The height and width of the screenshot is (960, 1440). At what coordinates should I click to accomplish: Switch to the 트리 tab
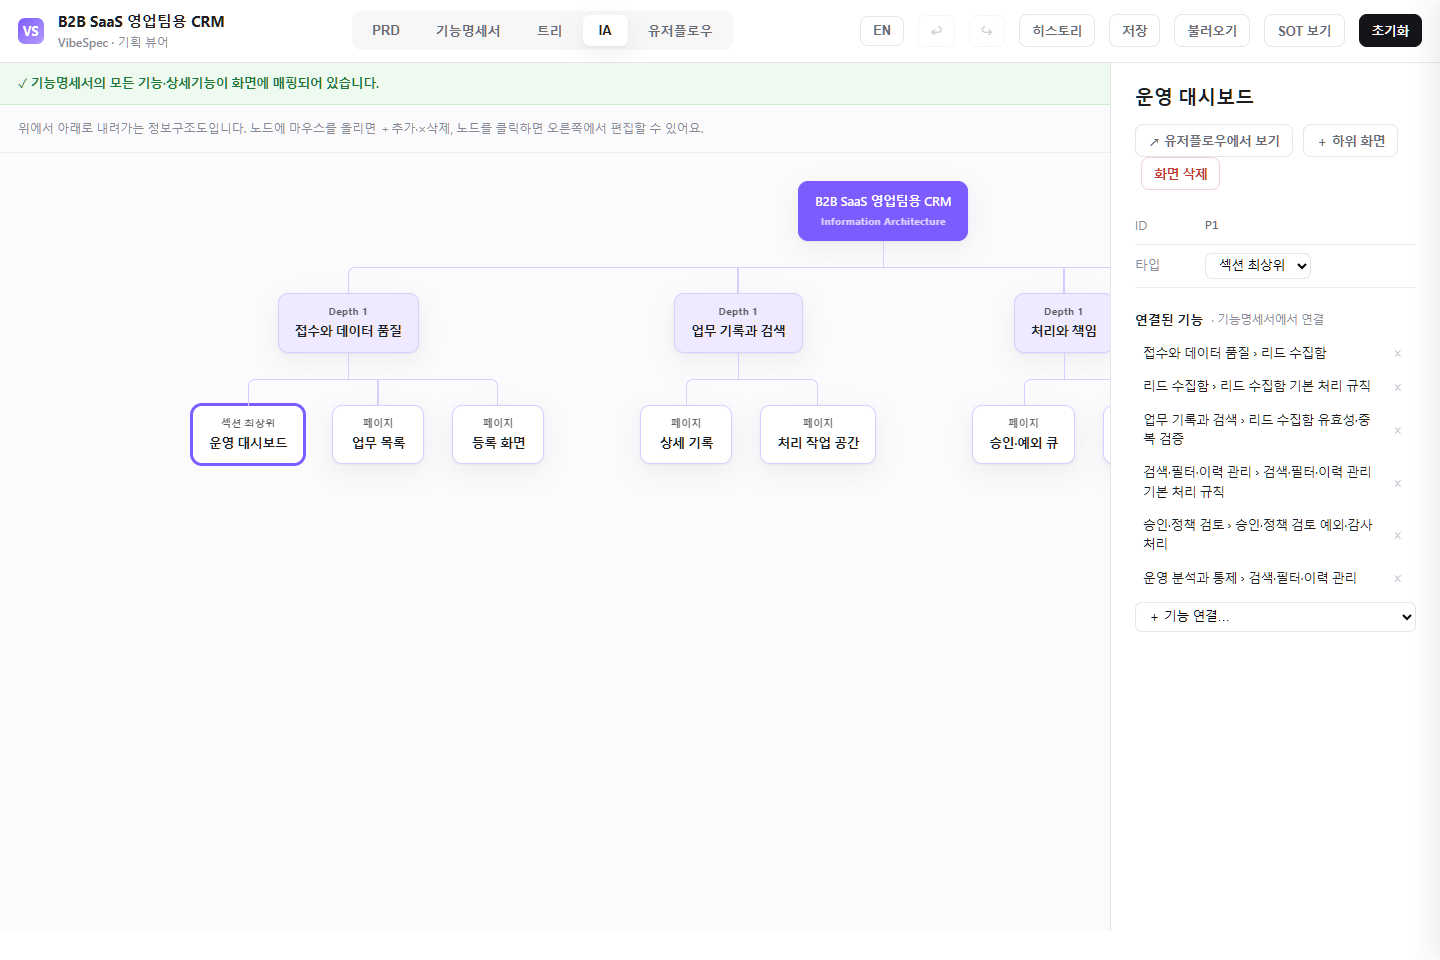point(550,31)
